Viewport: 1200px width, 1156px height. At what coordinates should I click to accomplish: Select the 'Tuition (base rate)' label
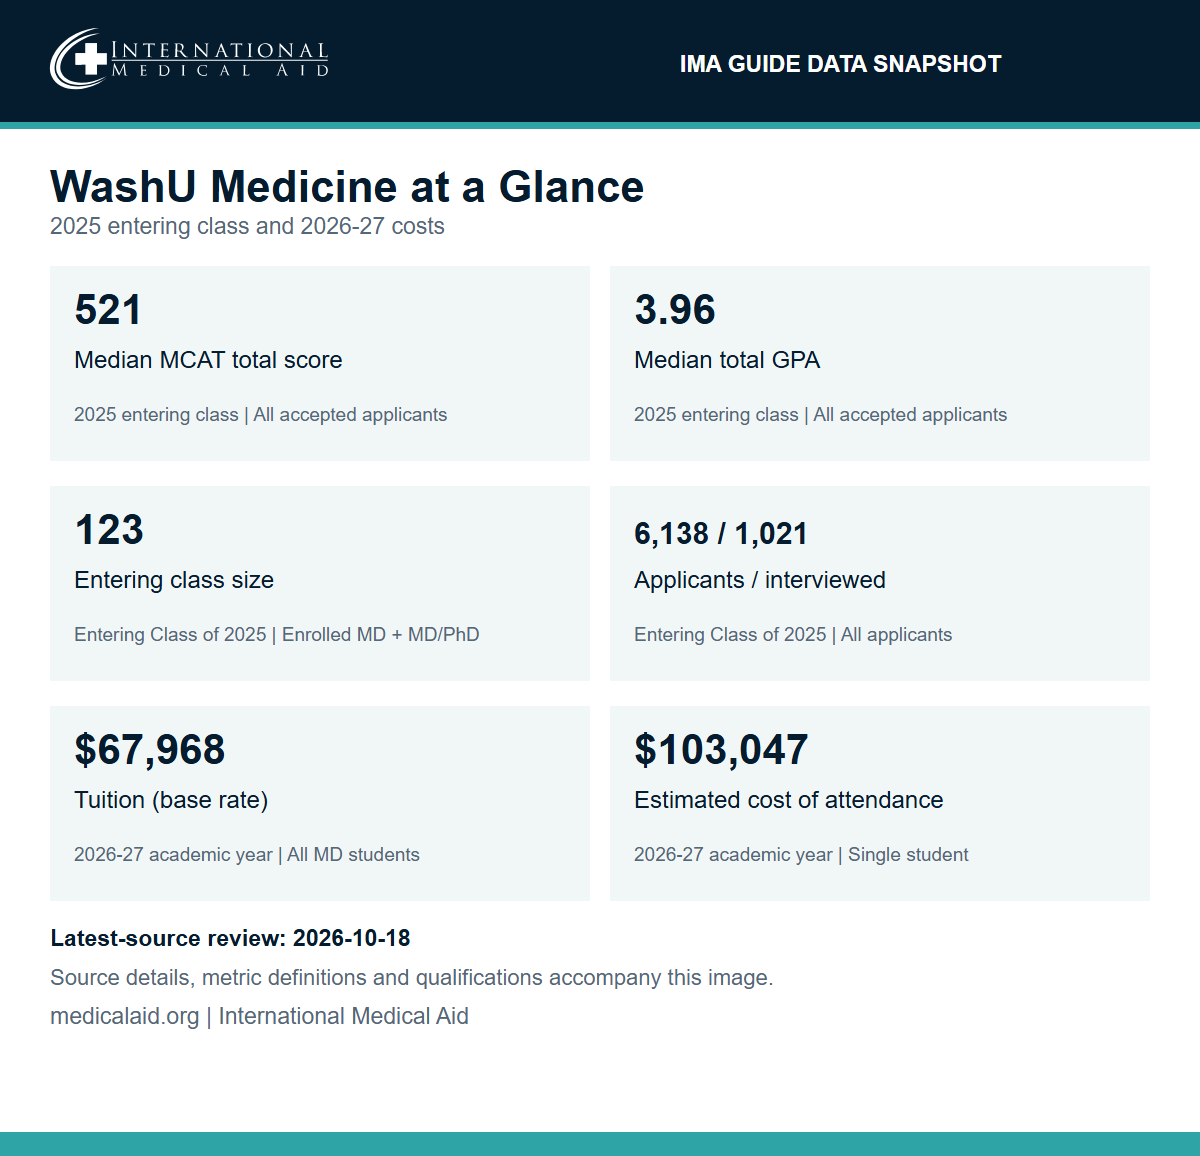tap(171, 800)
